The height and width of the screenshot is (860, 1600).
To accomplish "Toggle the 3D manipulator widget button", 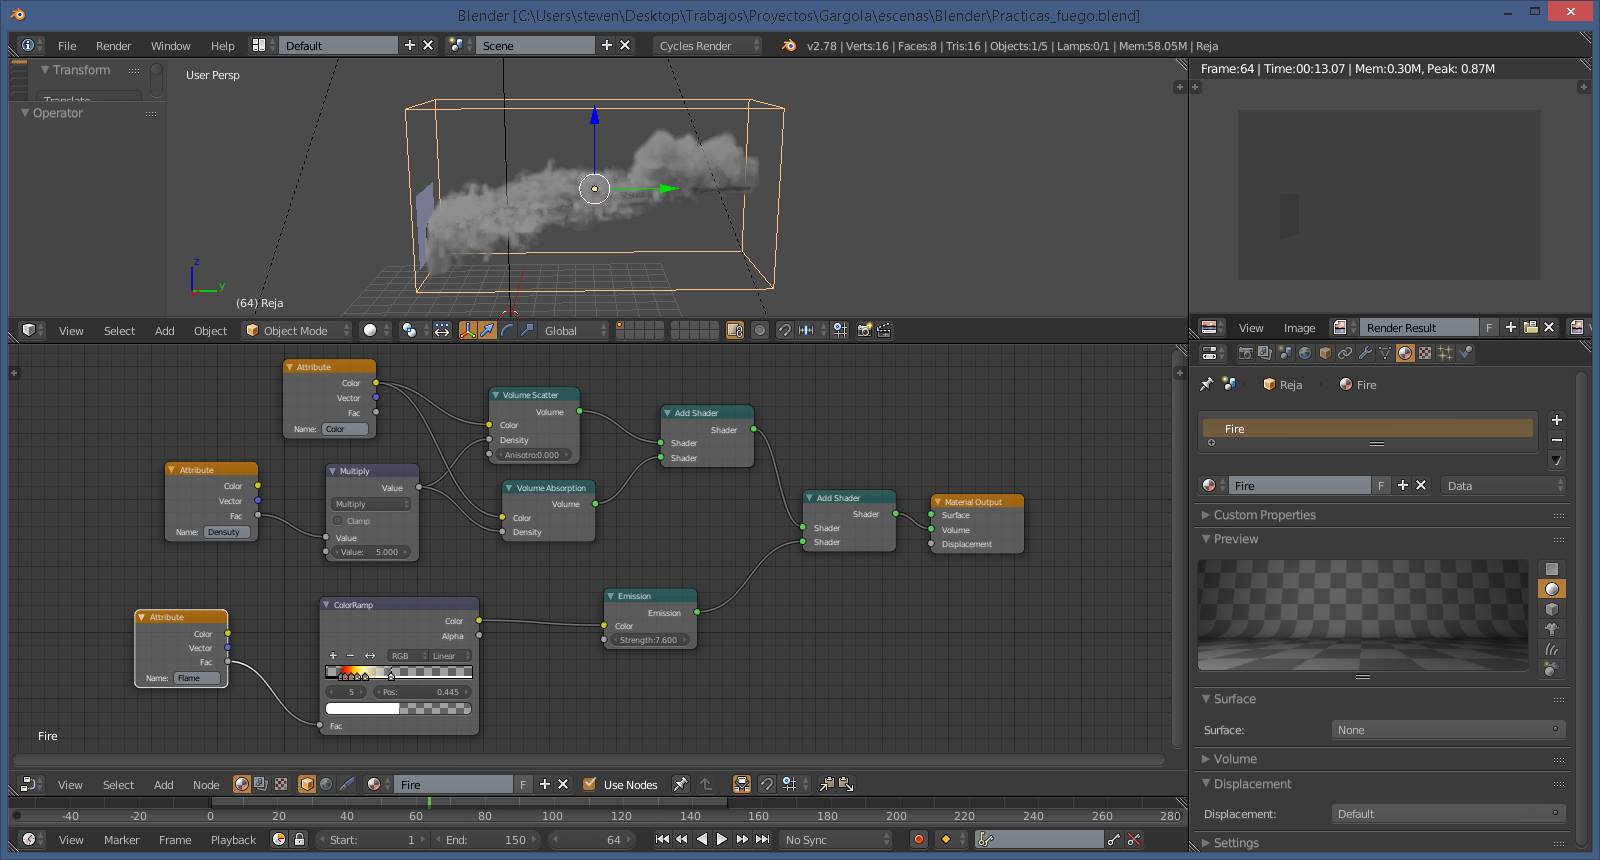I will (467, 331).
